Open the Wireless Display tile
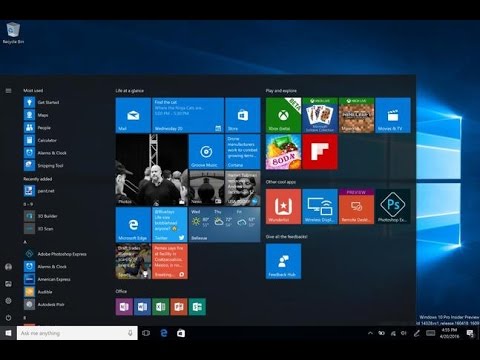Image resolution: width=480 pixels, height=360 pixels. pyautogui.click(x=320, y=206)
